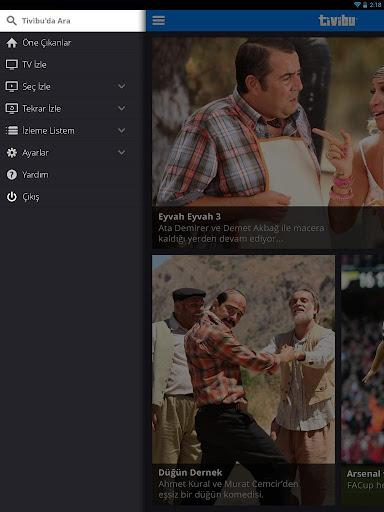Click the tivibu logo in header
The width and height of the screenshot is (384, 512).
[338, 21]
